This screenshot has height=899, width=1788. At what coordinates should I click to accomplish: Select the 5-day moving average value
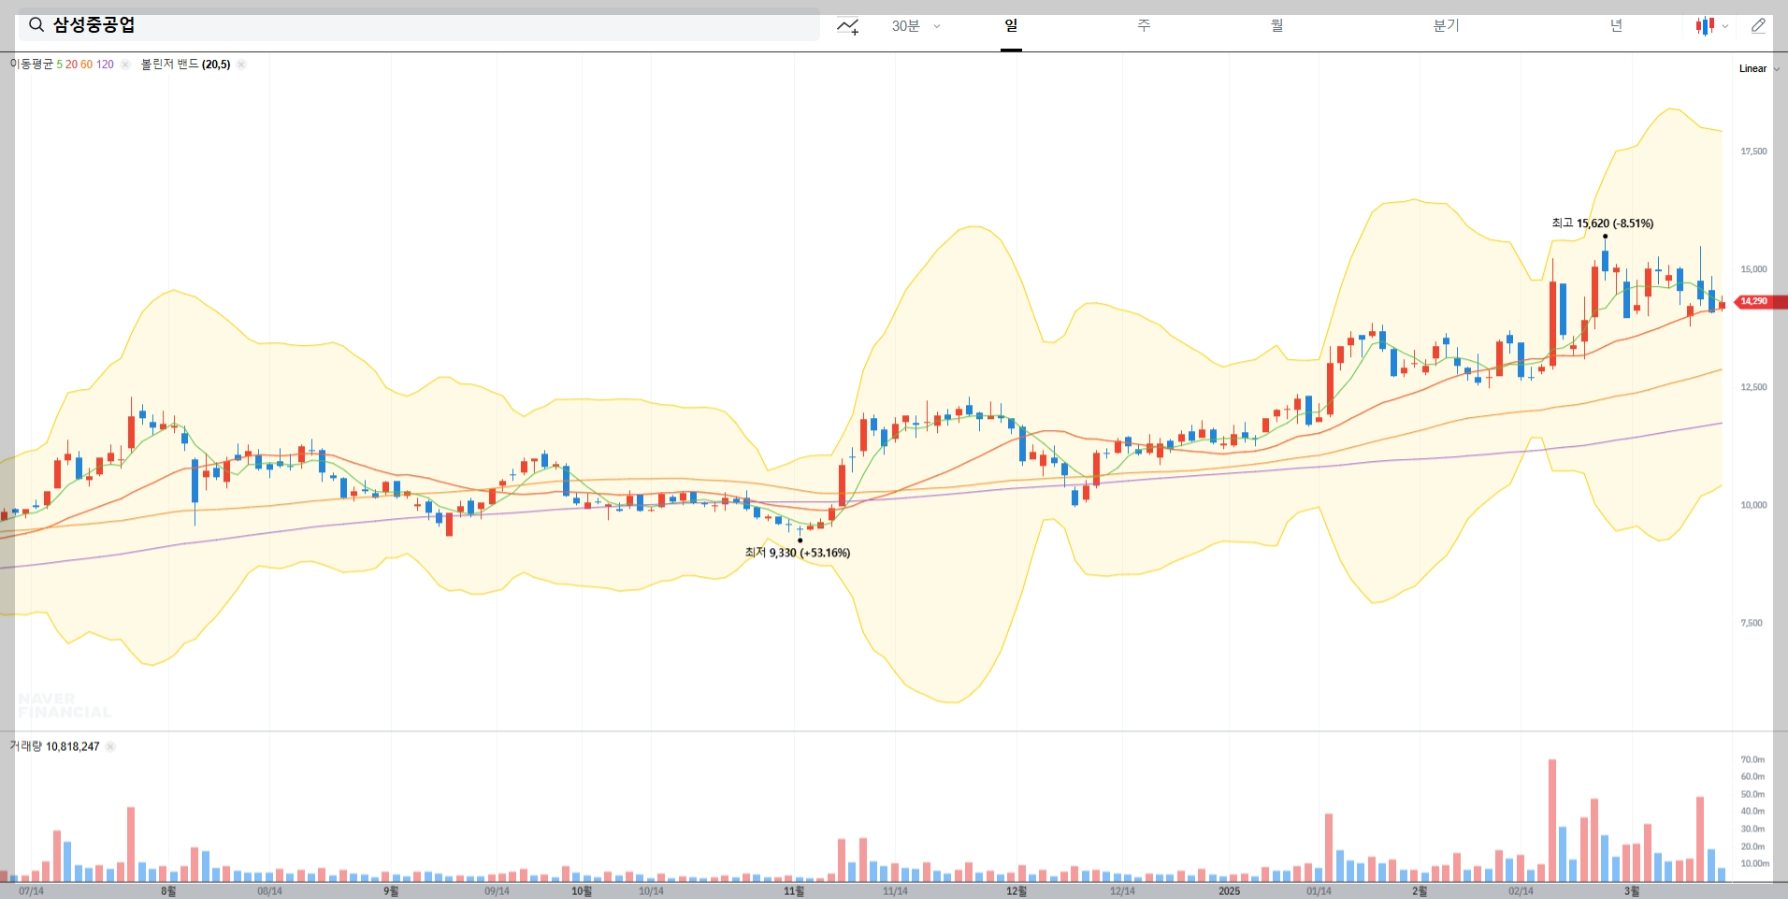(59, 64)
